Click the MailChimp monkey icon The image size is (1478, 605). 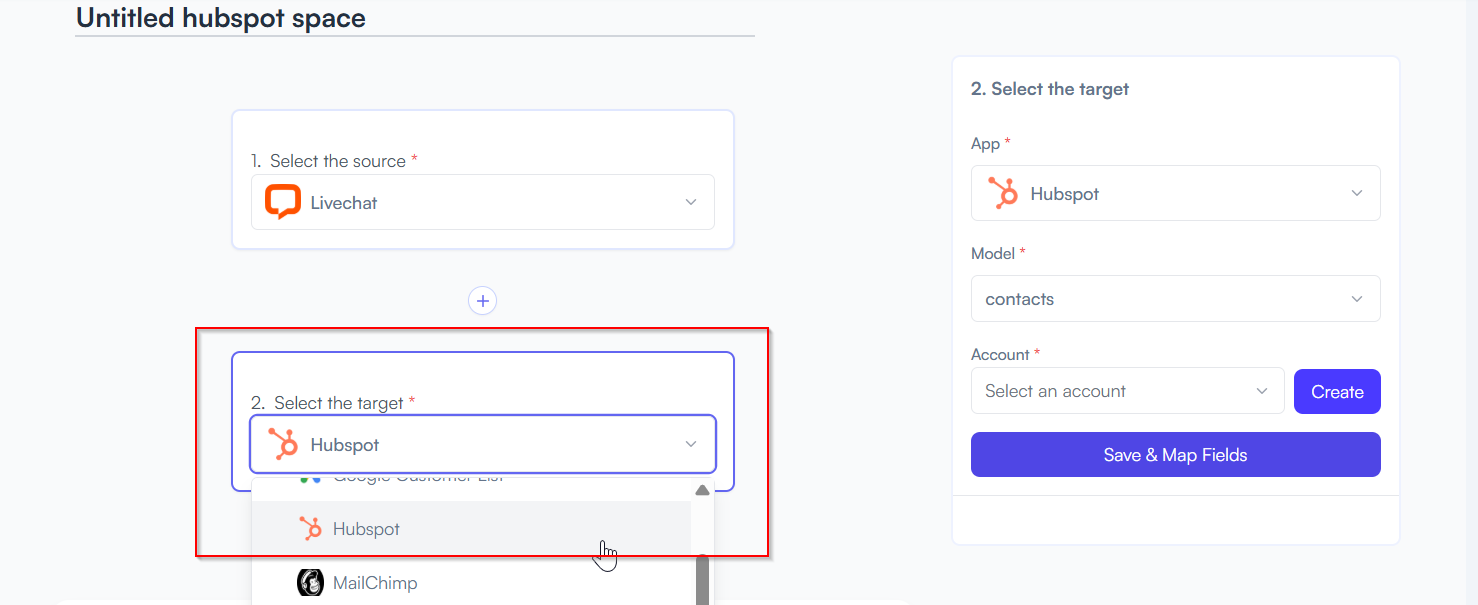click(x=310, y=582)
